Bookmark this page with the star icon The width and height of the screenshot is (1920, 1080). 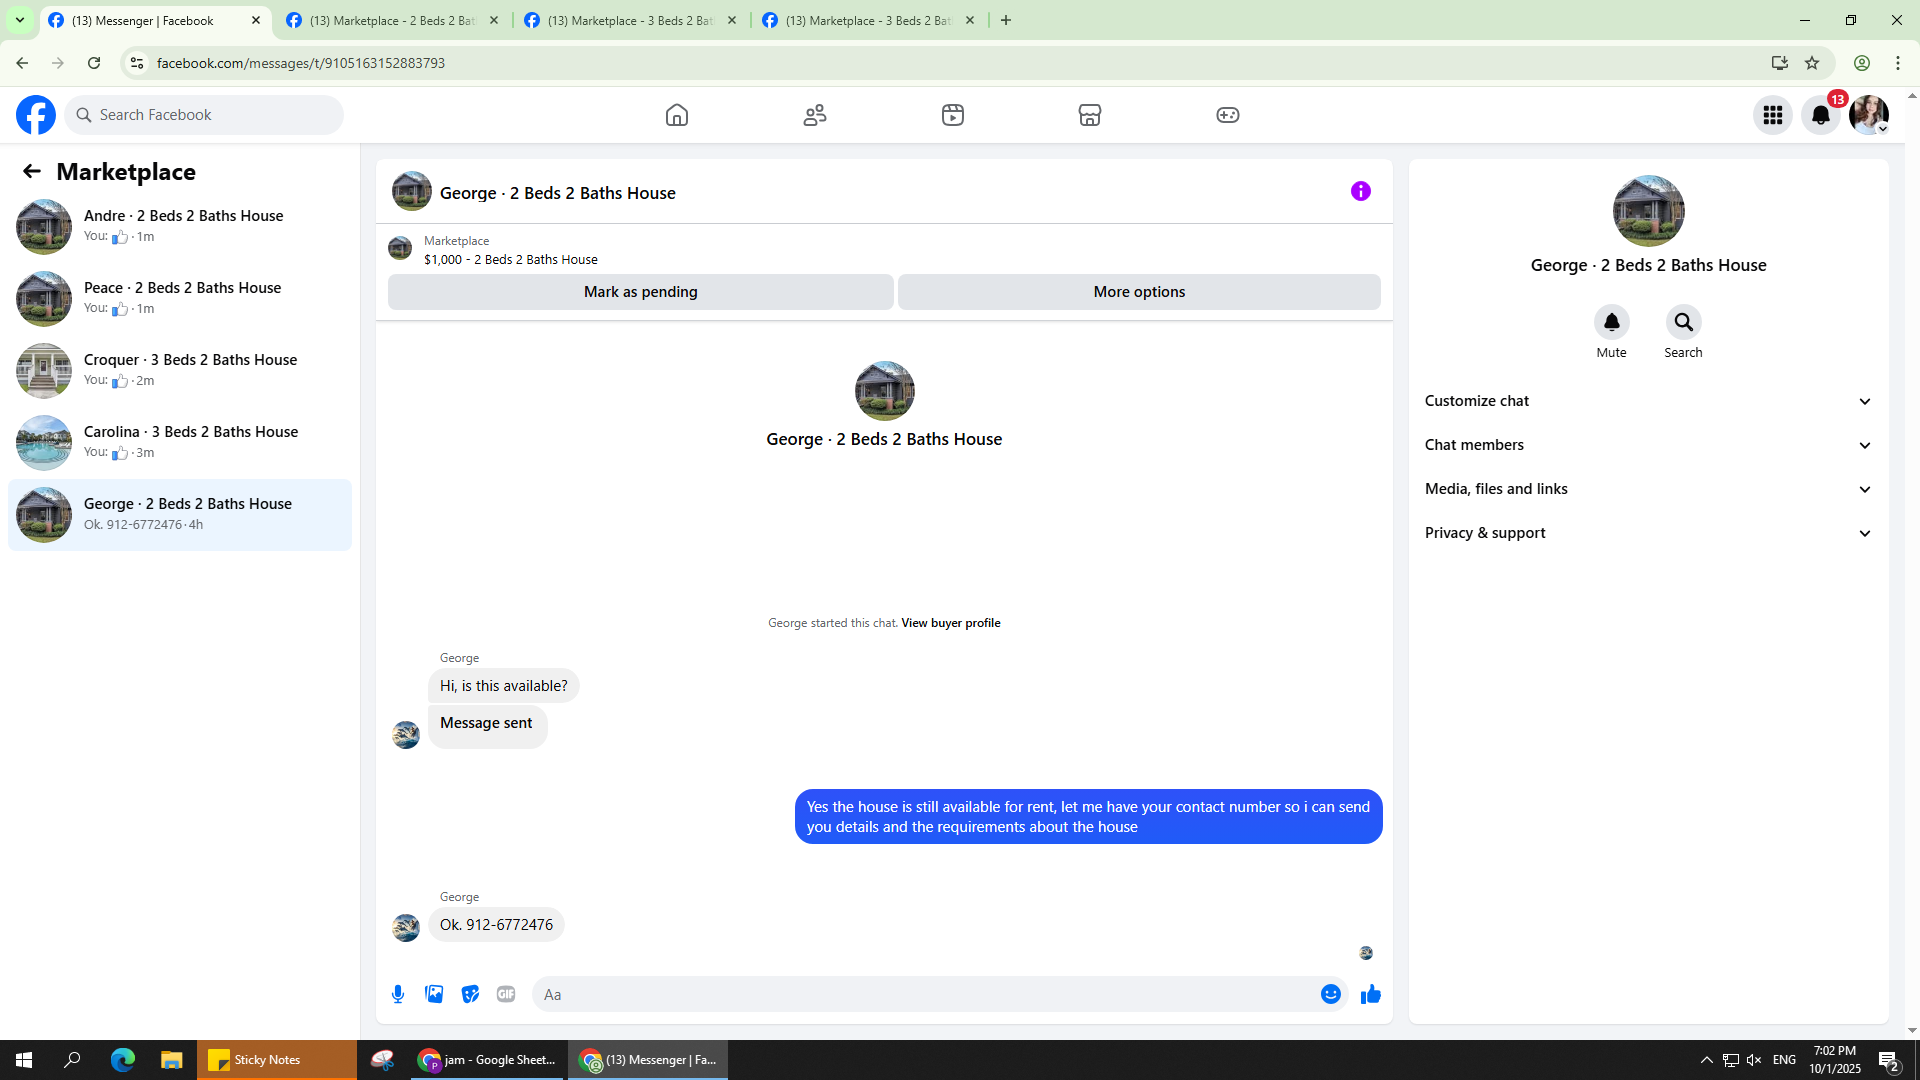pos(1812,63)
